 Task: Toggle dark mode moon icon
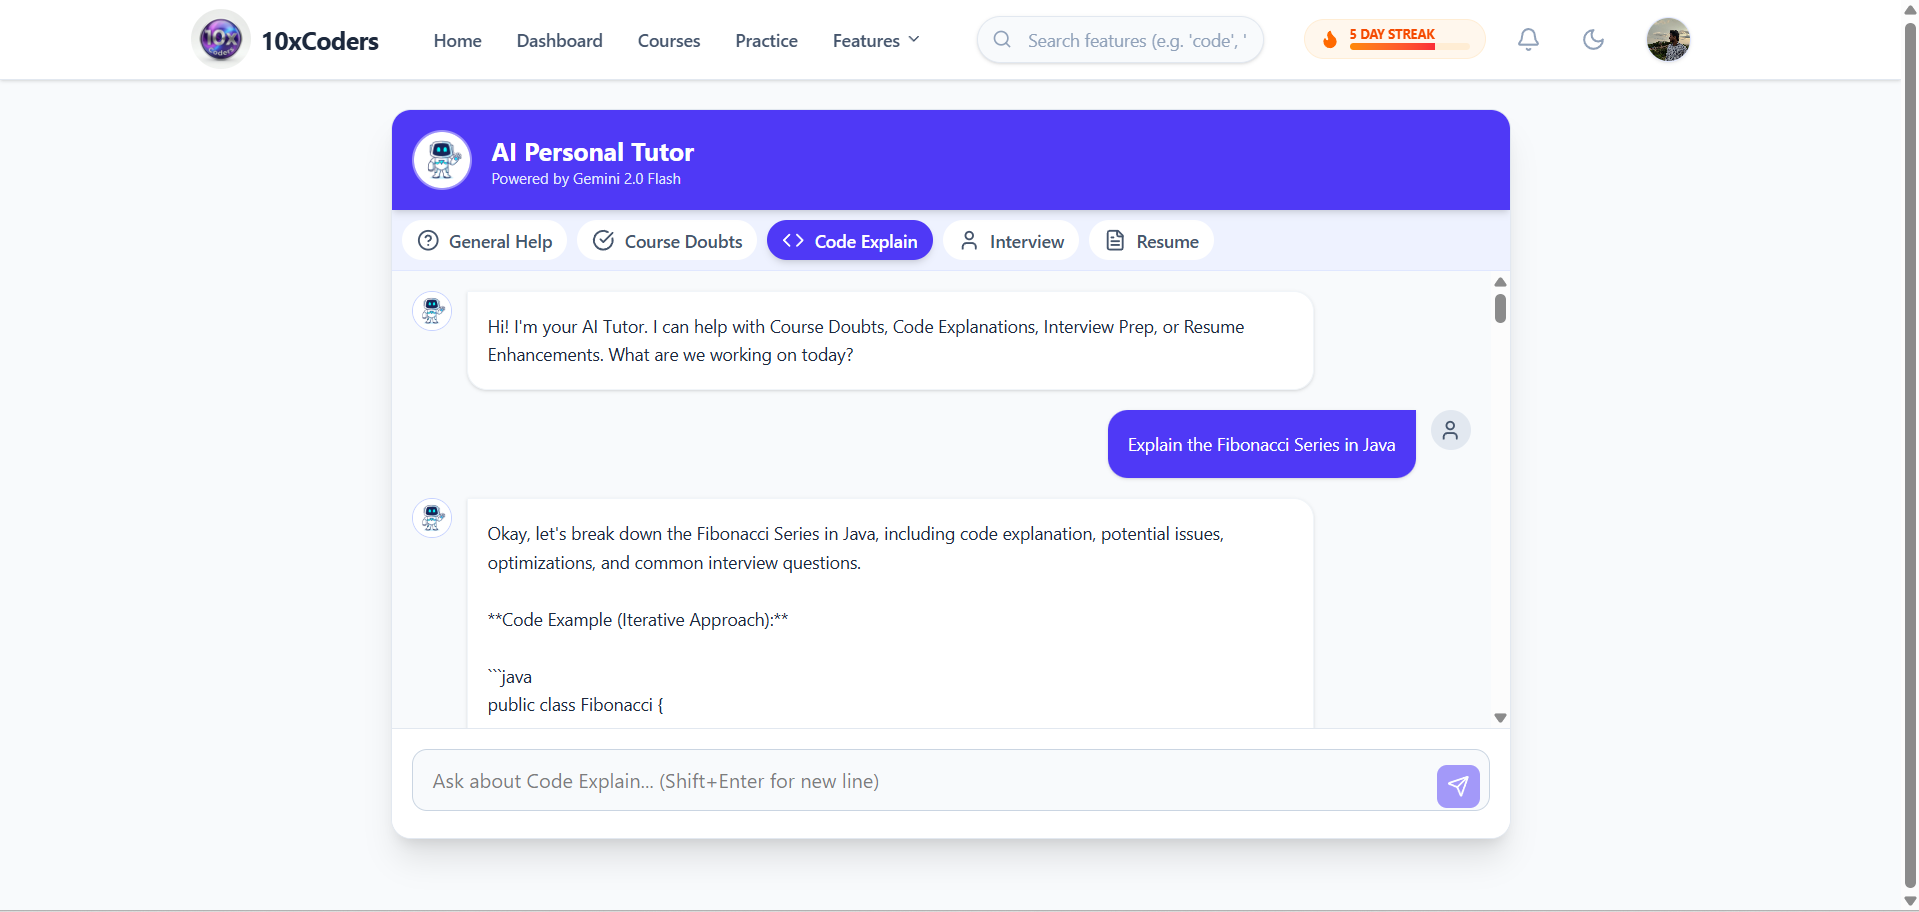1593,40
